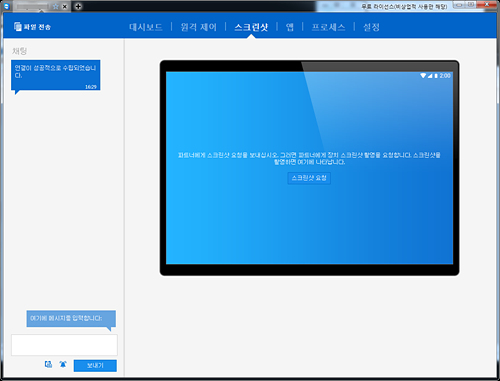500x381 pixels.
Task: Focus the chat message input field
Action: coord(64,345)
